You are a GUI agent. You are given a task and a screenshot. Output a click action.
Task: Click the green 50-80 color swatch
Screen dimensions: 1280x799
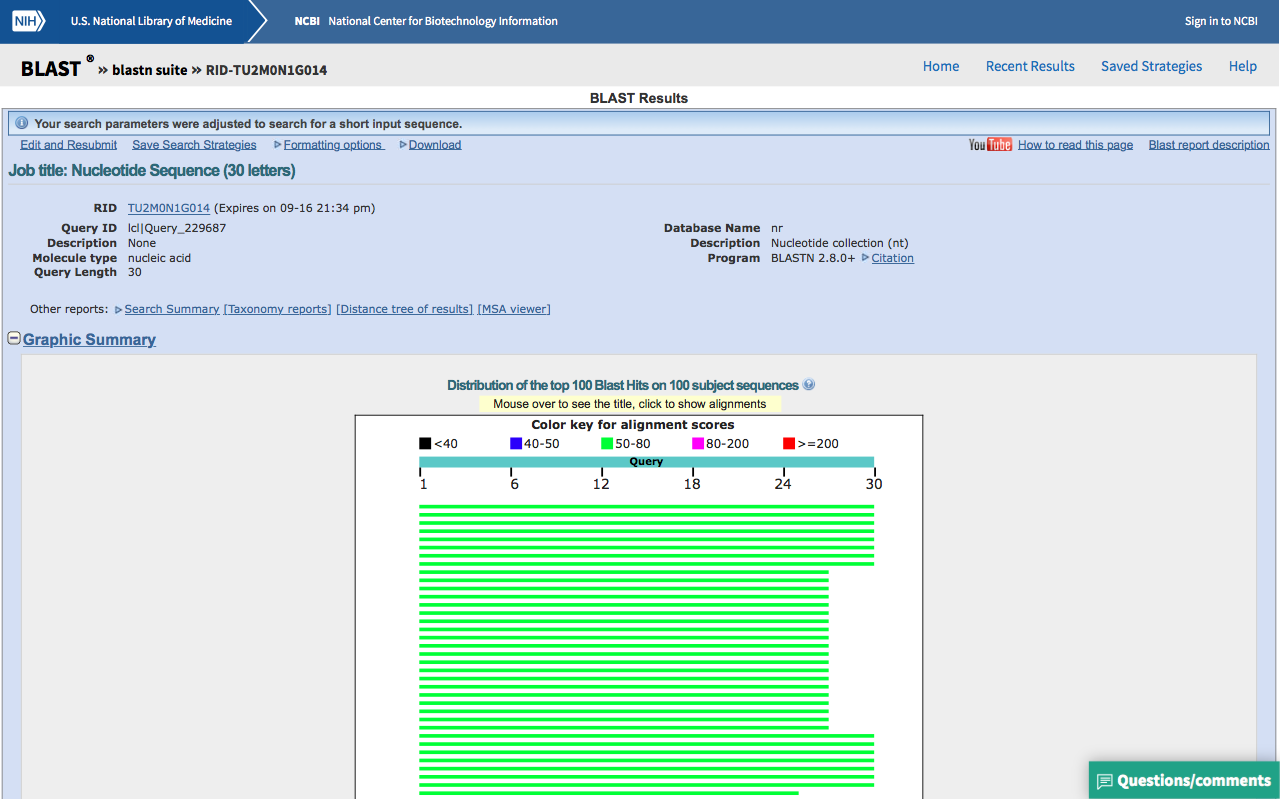point(607,443)
